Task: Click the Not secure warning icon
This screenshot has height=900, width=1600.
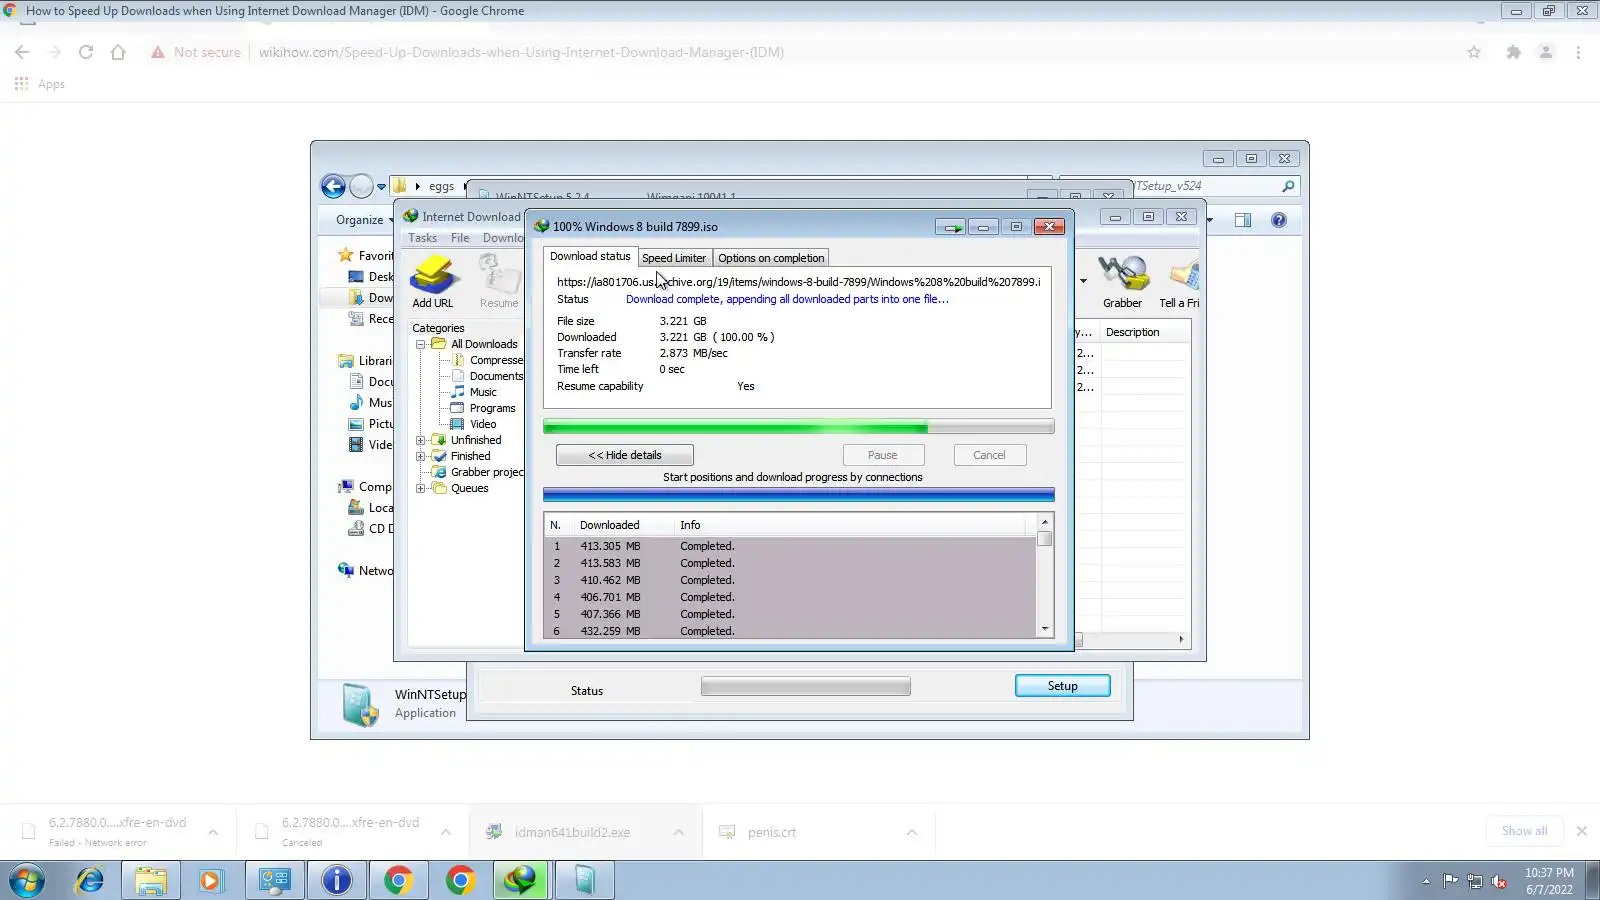Action: [x=157, y=52]
